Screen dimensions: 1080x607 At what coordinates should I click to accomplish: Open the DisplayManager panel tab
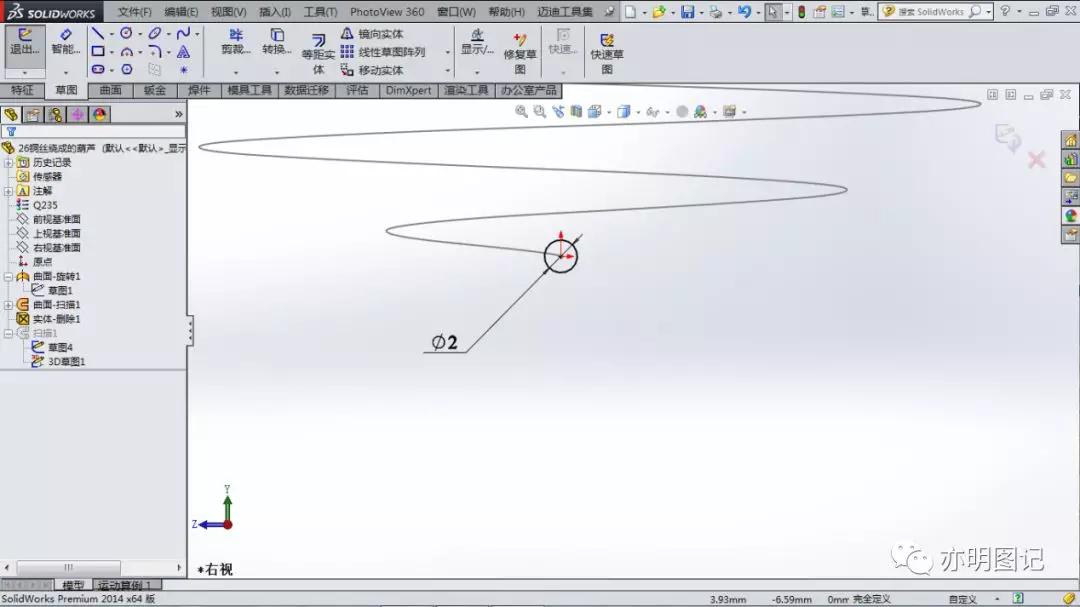(99, 114)
